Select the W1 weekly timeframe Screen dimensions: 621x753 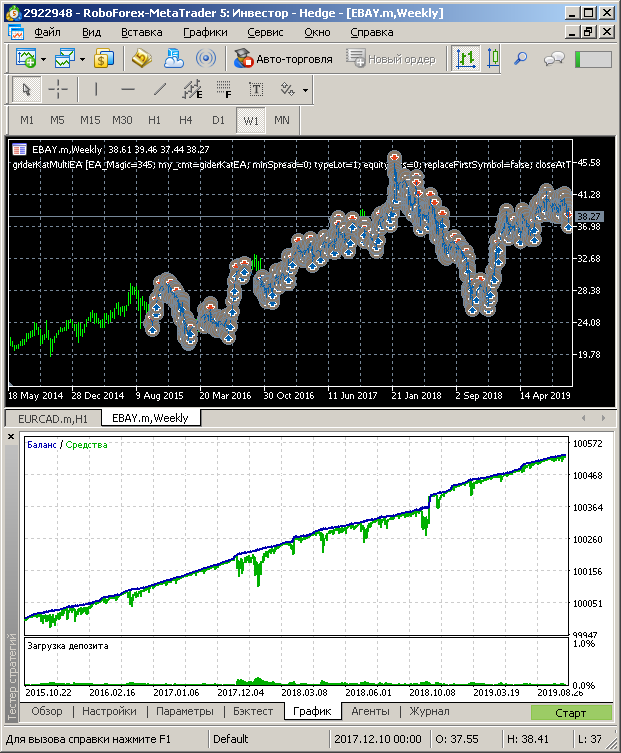tap(251, 120)
